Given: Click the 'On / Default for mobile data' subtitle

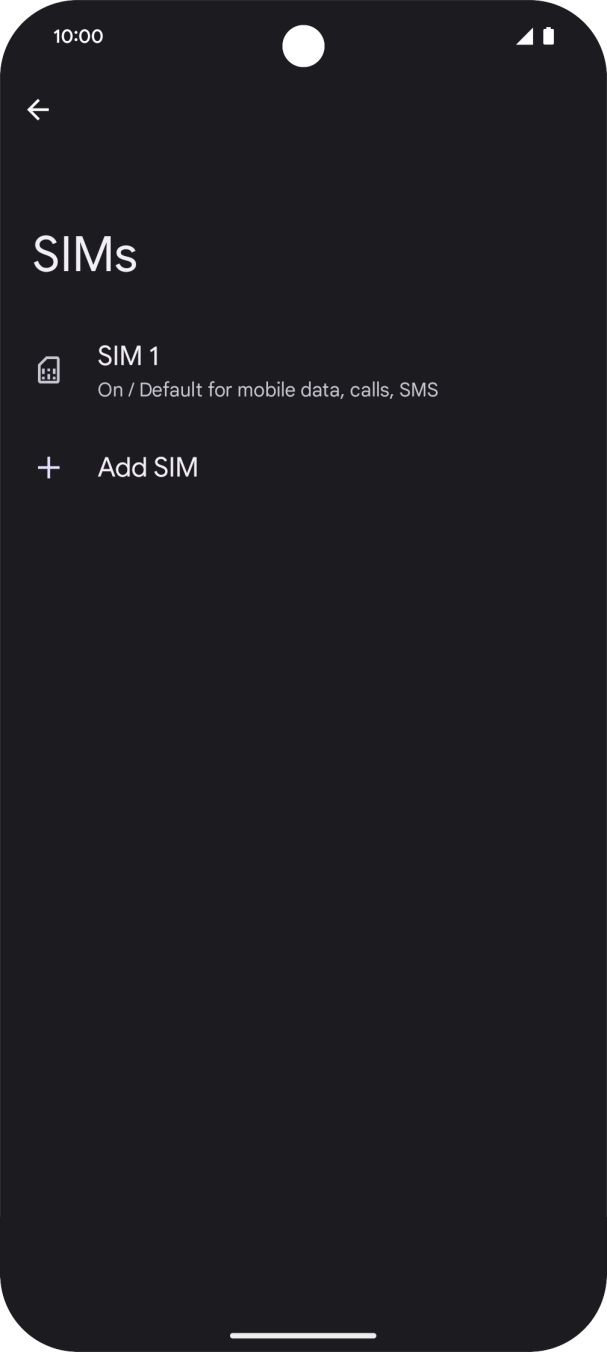Looking at the screenshot, I should click(x=268, y=390).
